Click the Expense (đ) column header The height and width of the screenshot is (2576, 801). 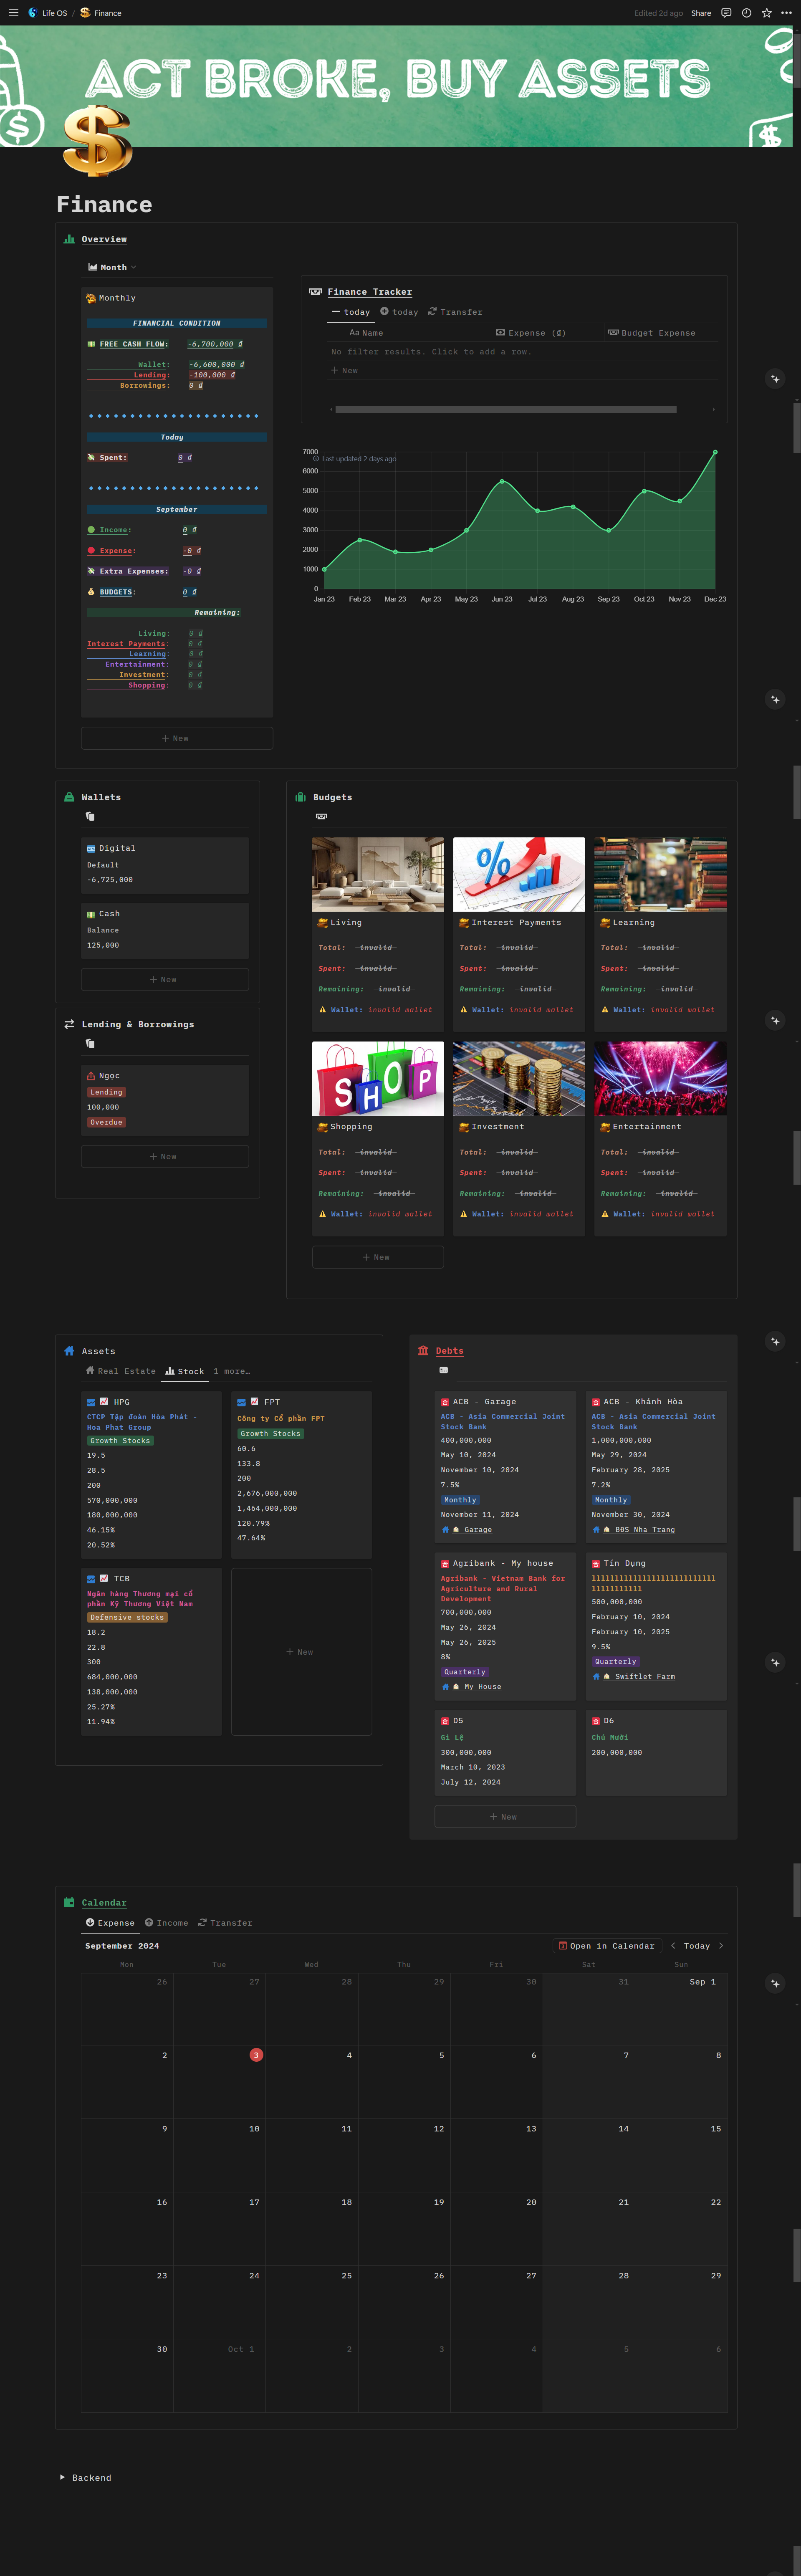pos(547,333)
